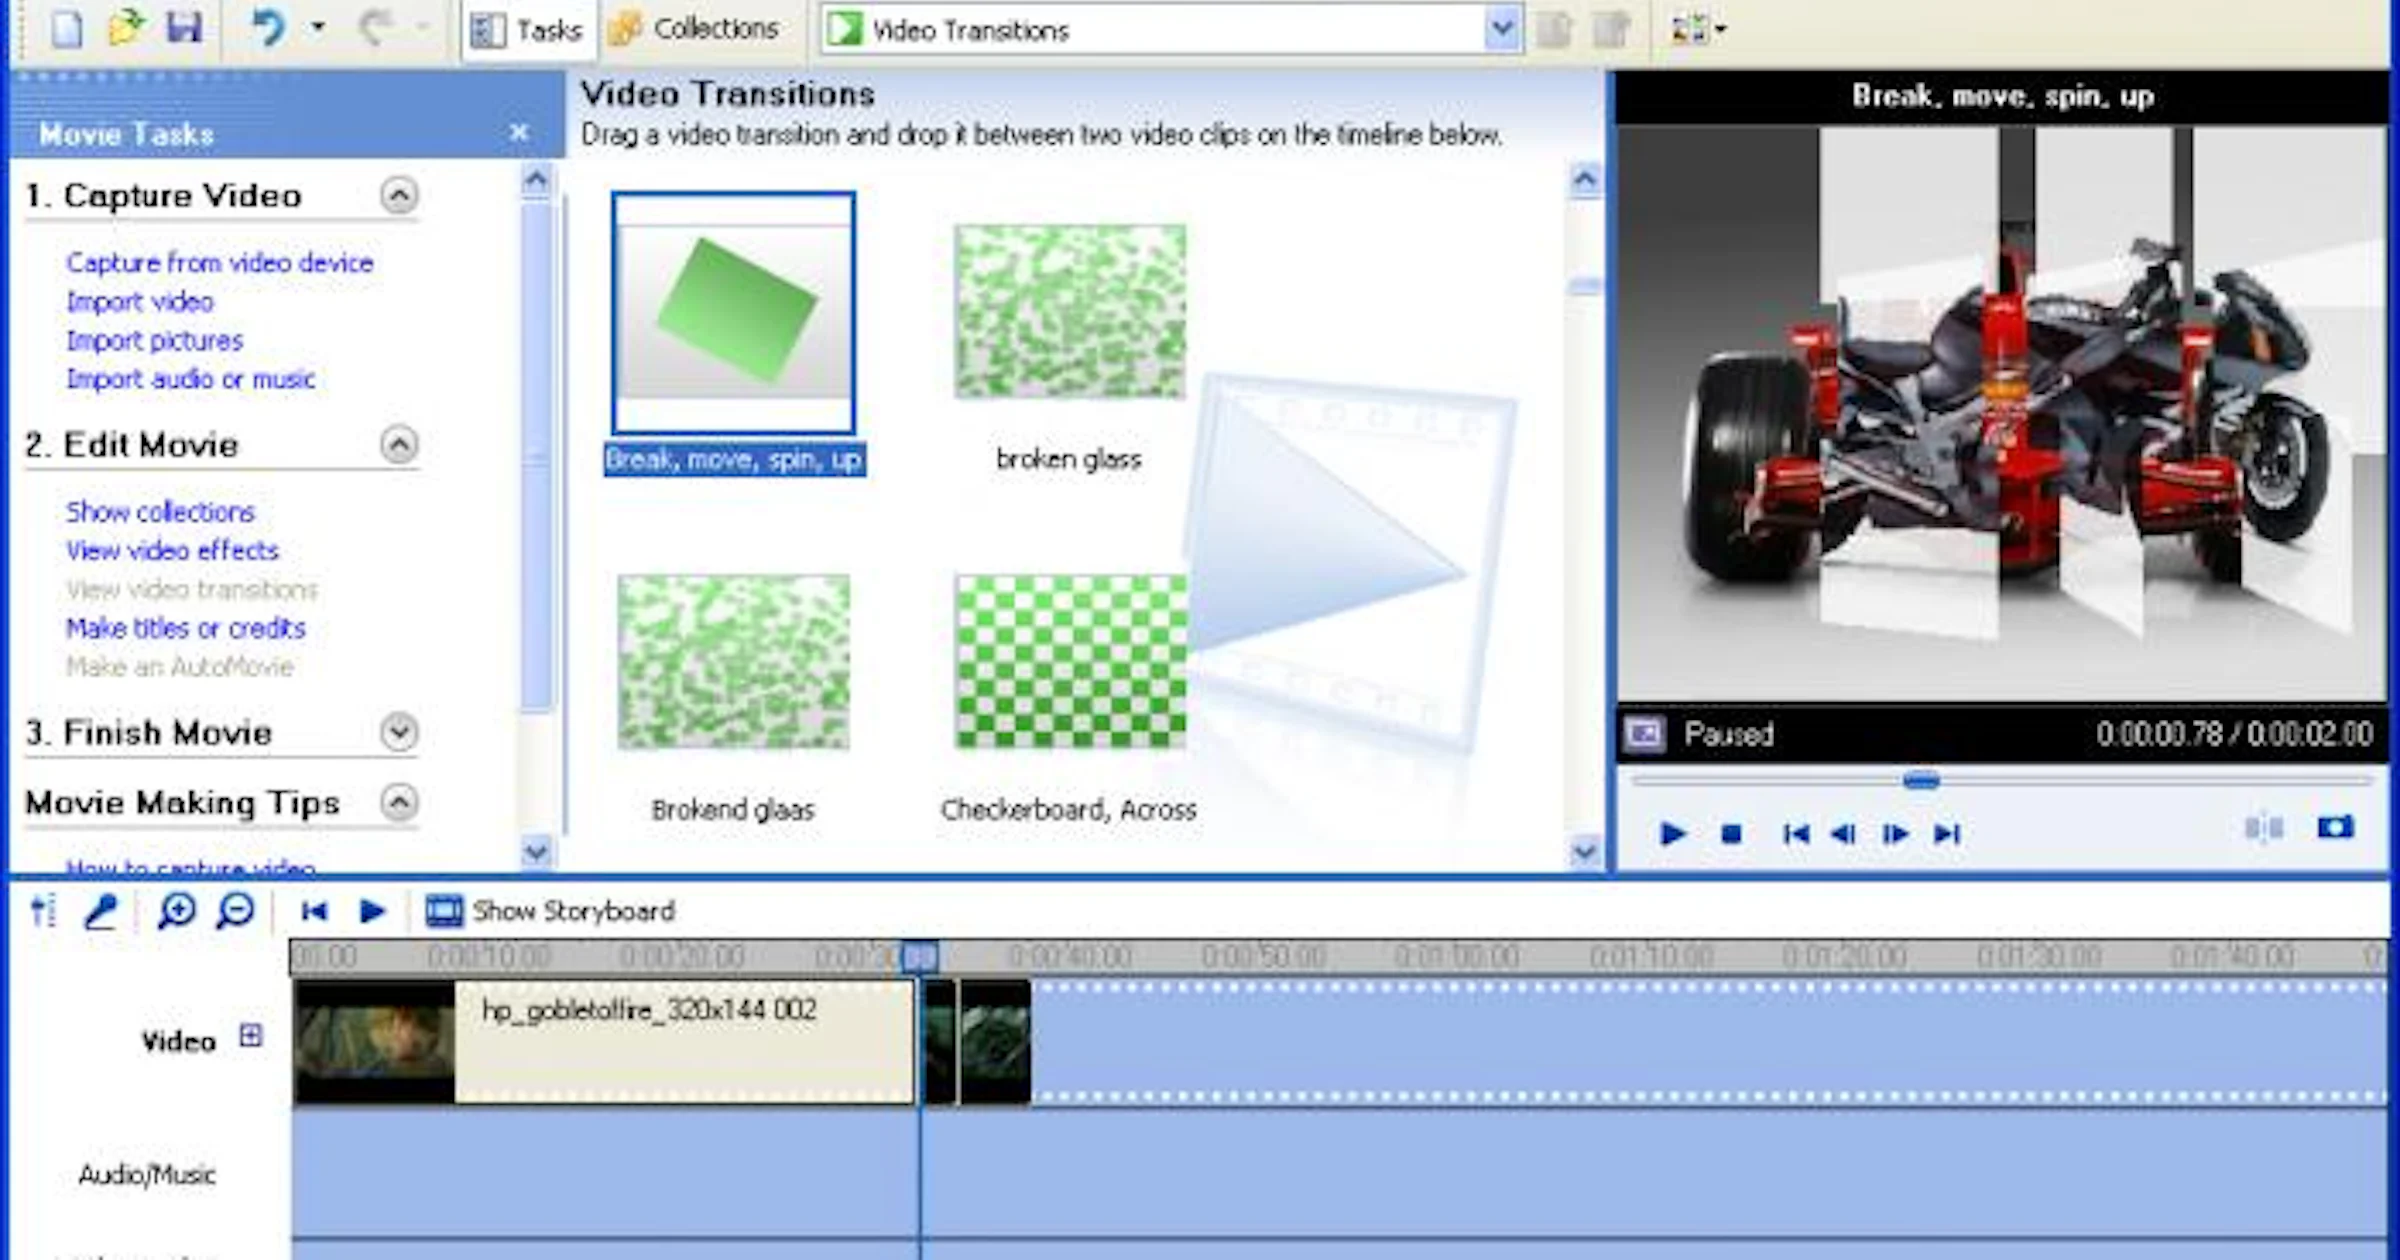Viewport: 2400px width, 1260px height.
Task: Select the broken glass transition thumbnail
Action: pyautogui.click(x=1070, y=312)
